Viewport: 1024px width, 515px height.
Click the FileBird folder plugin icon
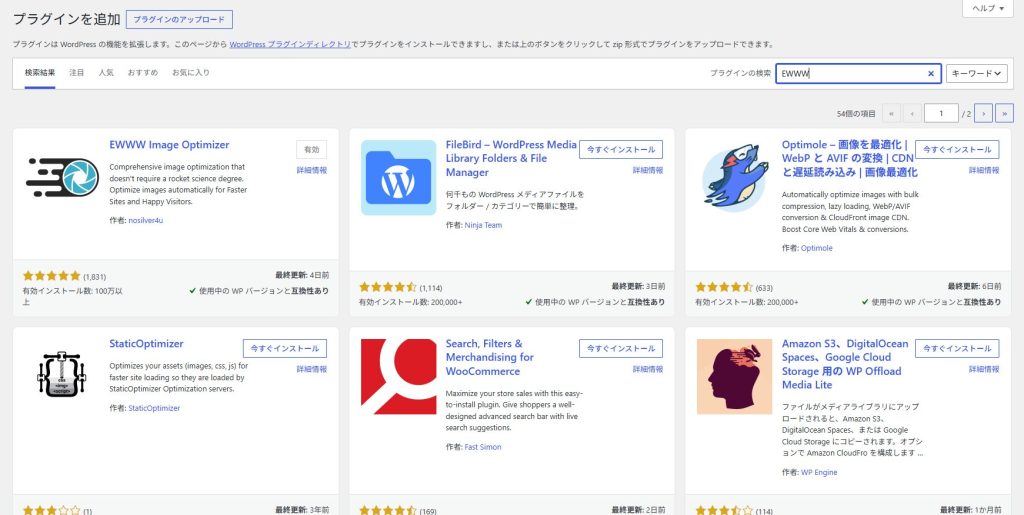(x=398, y=178)
